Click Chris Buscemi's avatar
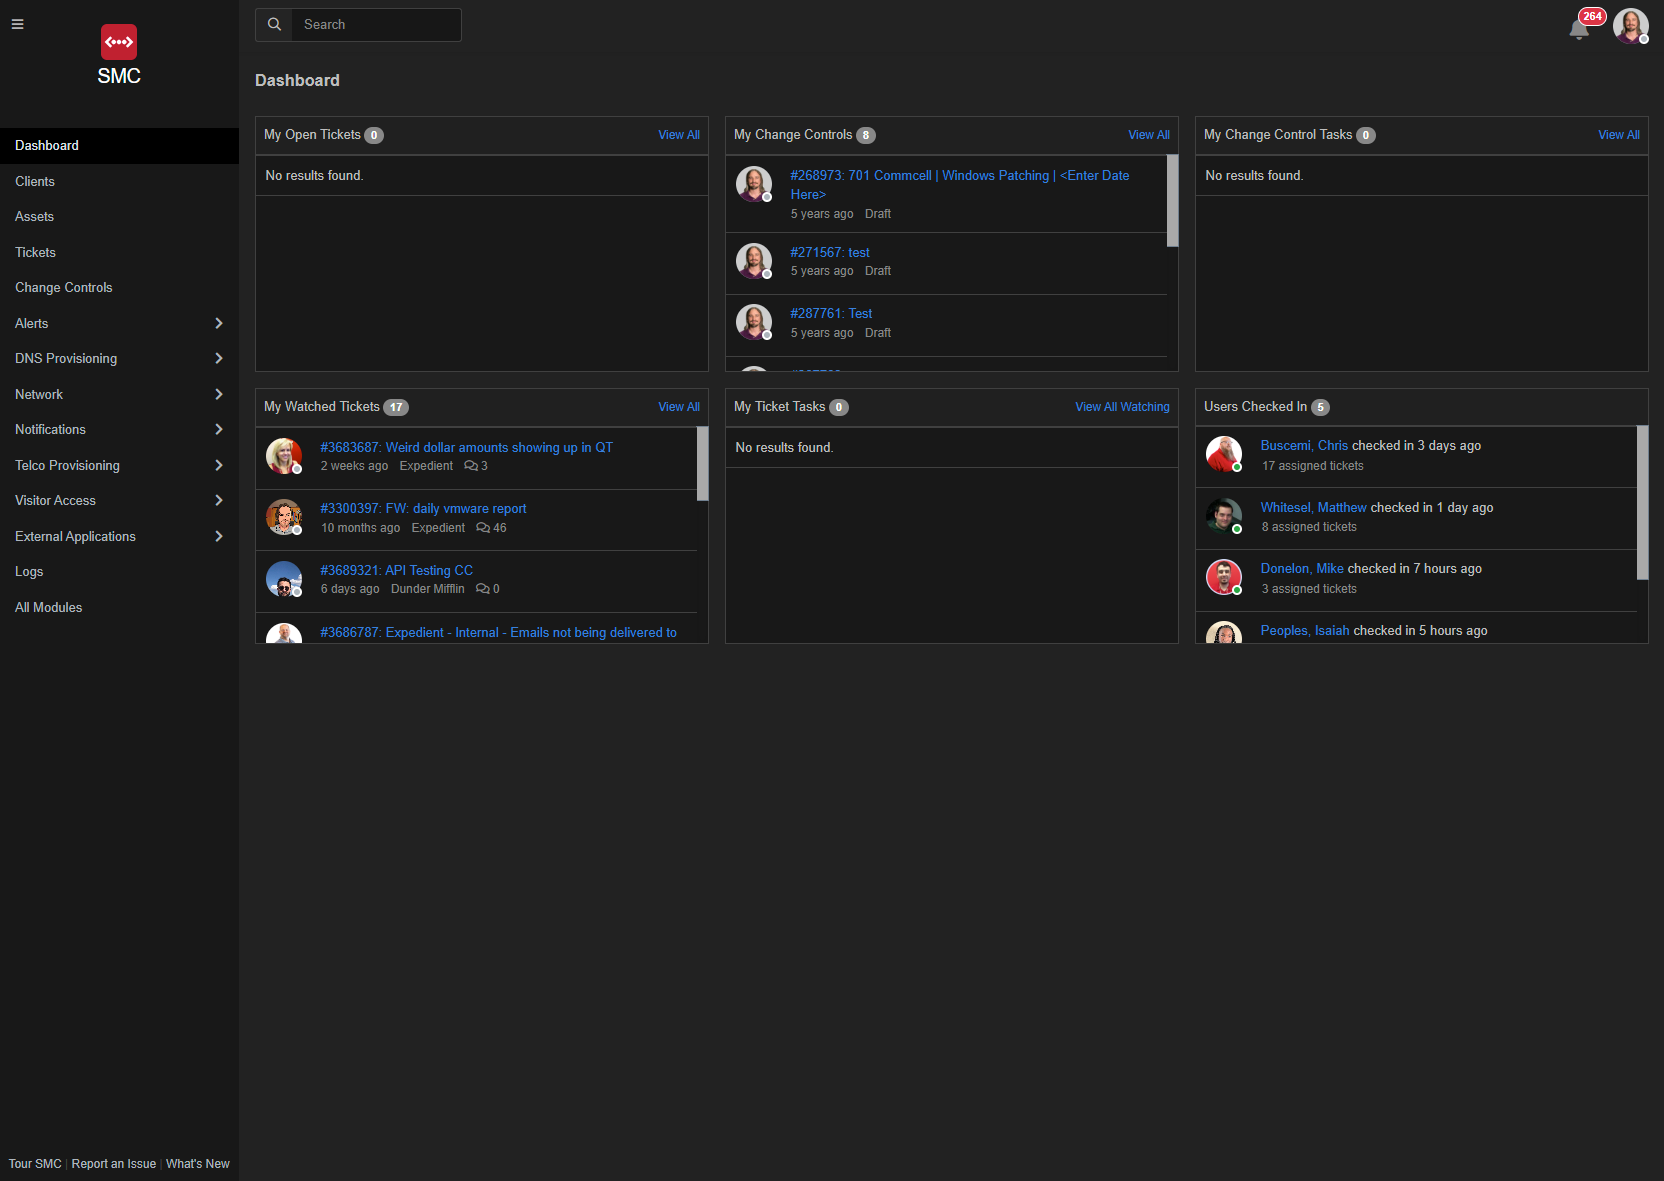 [x=1223, y=454]
